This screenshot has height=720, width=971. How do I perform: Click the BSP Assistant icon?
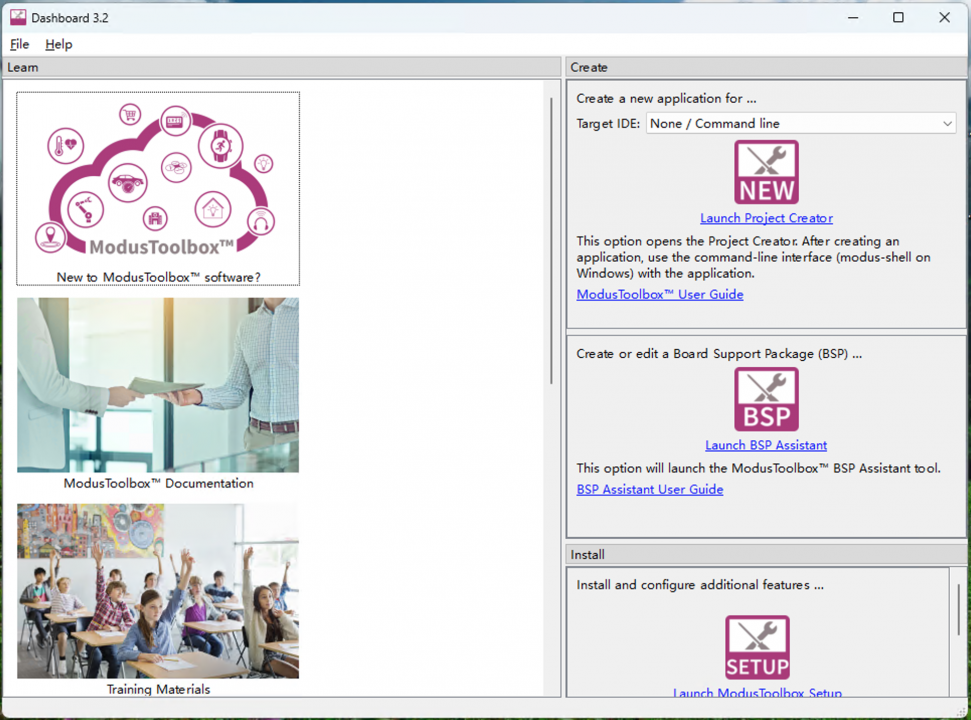[x=766, y=399]
